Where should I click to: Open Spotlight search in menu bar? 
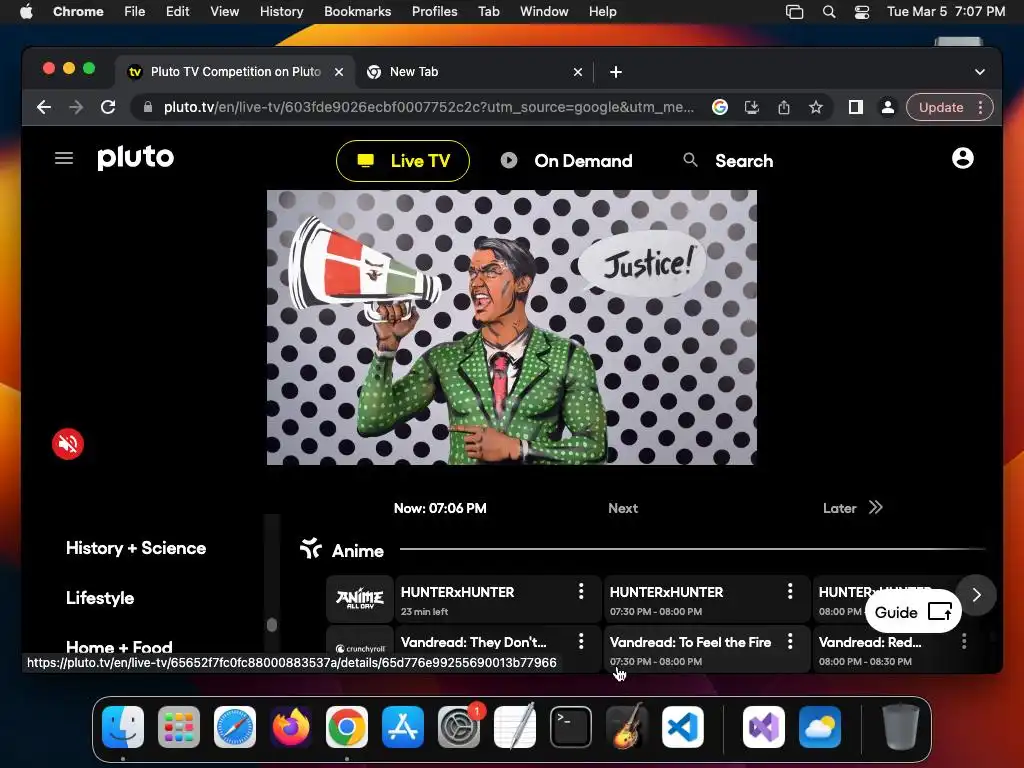829,11
